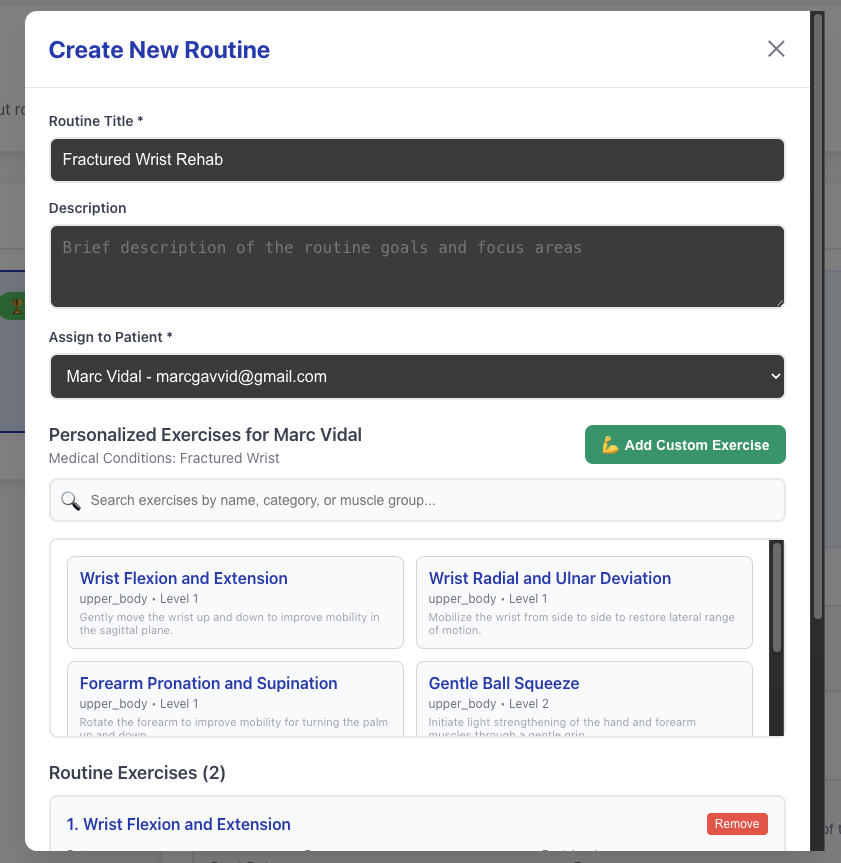Select the Wrist Radial and Ulnar Deviation card
Image resolution: width=841 pixels, height=863 pixels.
coord(584,603)
